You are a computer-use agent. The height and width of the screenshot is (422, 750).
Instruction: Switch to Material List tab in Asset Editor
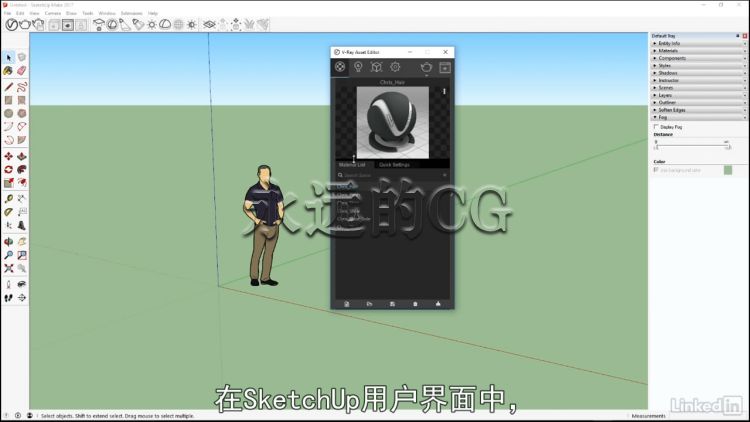coord(352,165)
